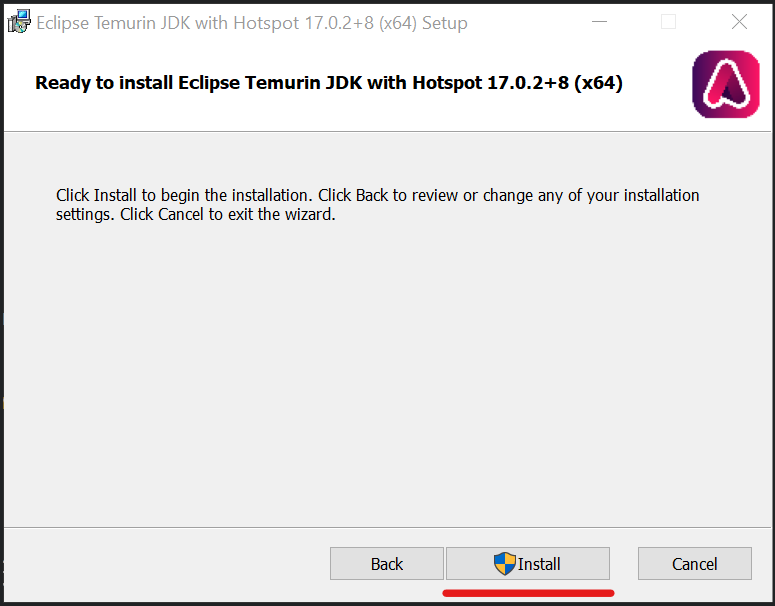Image resolution: width=775 pixels, height=606 pixels.
Task: Minimize the Temurin Setup window
Action: coord(599,22)
